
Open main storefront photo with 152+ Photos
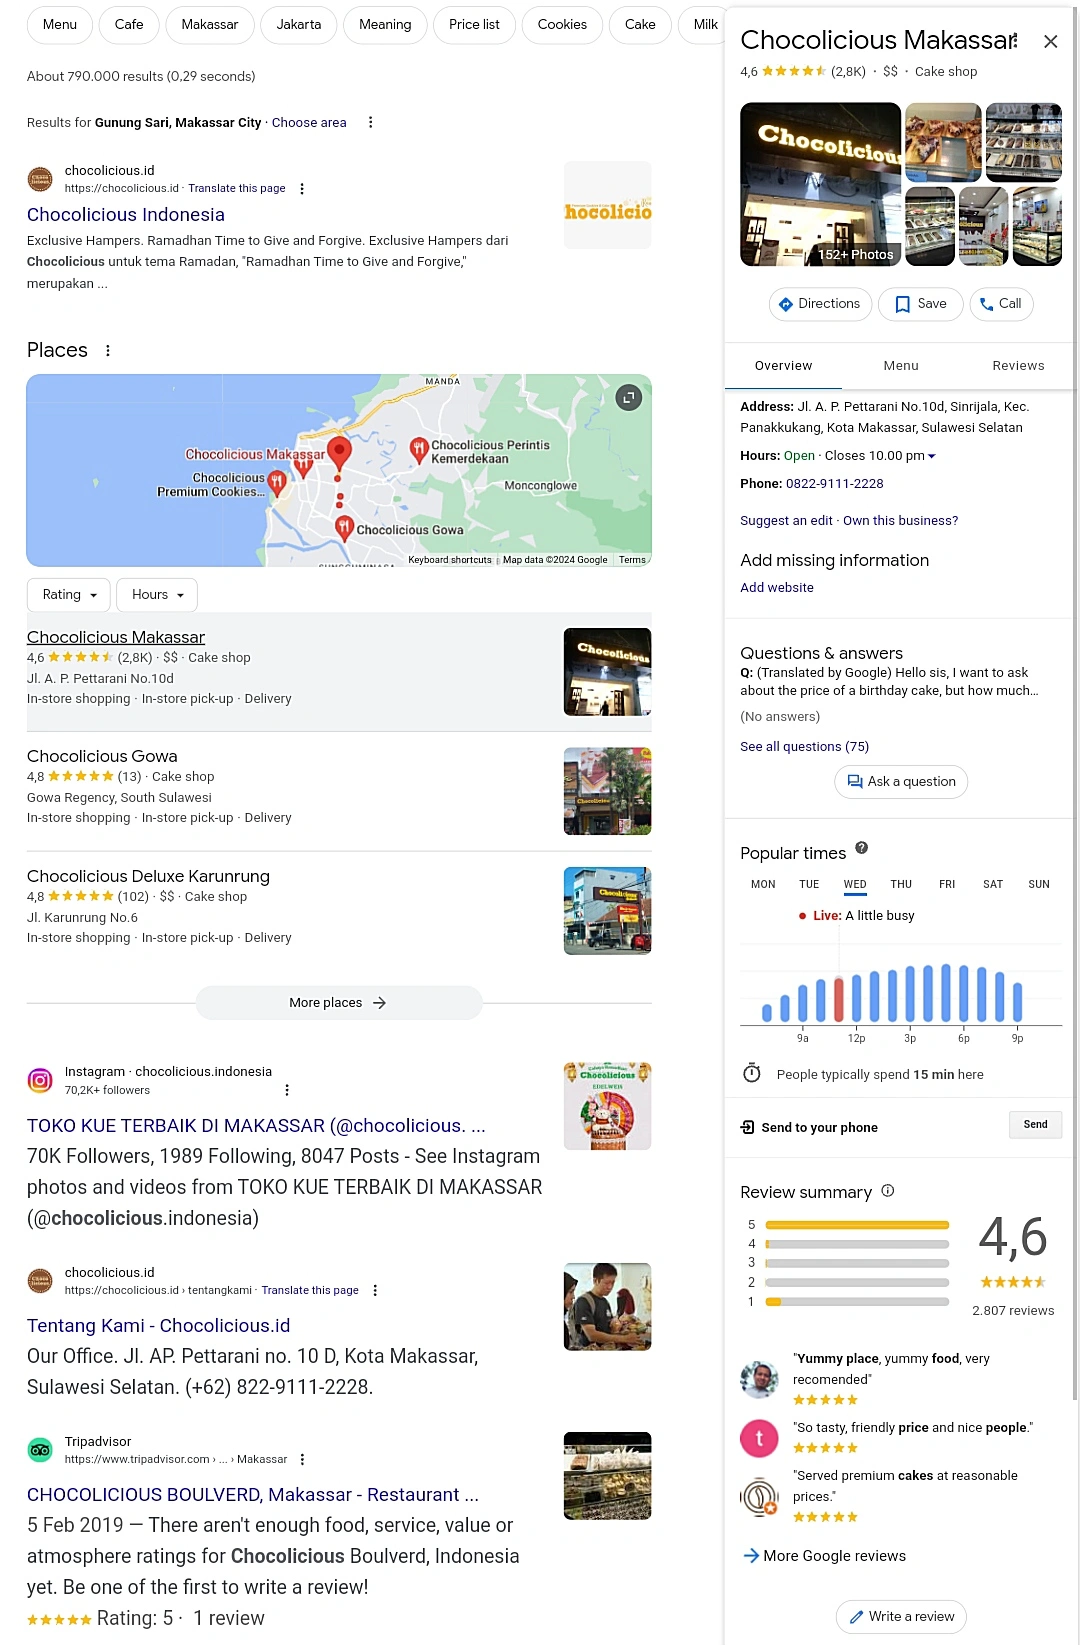820,184
